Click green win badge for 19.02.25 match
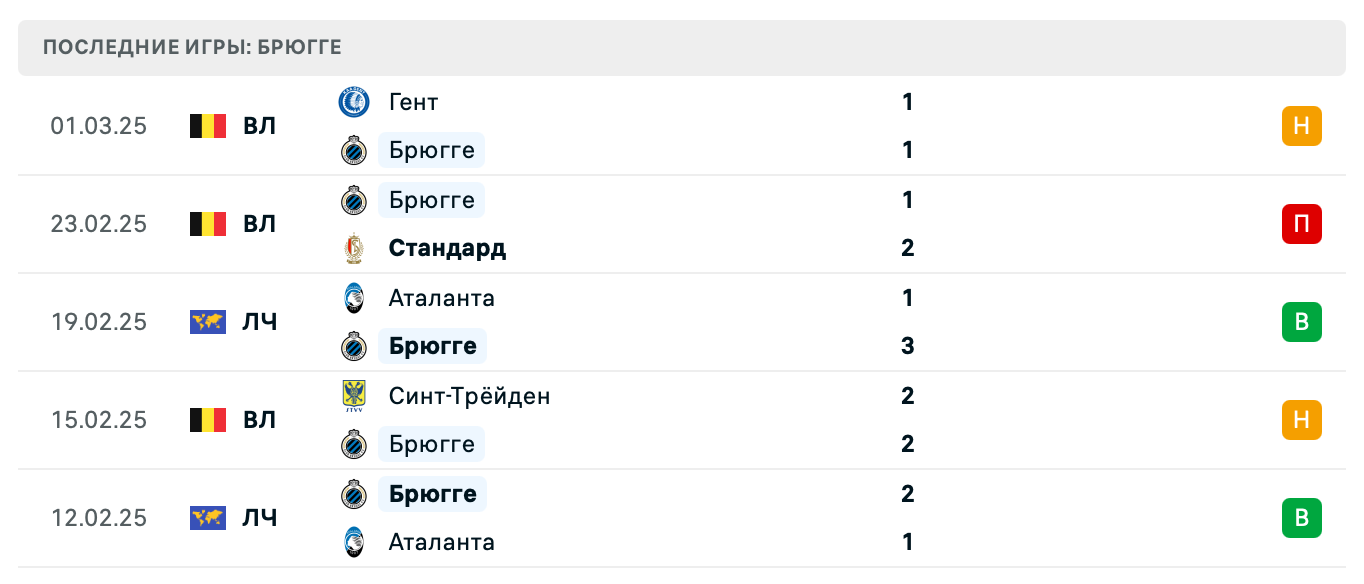Viewport: 1364px width, 584px height. pos(1301,322)
